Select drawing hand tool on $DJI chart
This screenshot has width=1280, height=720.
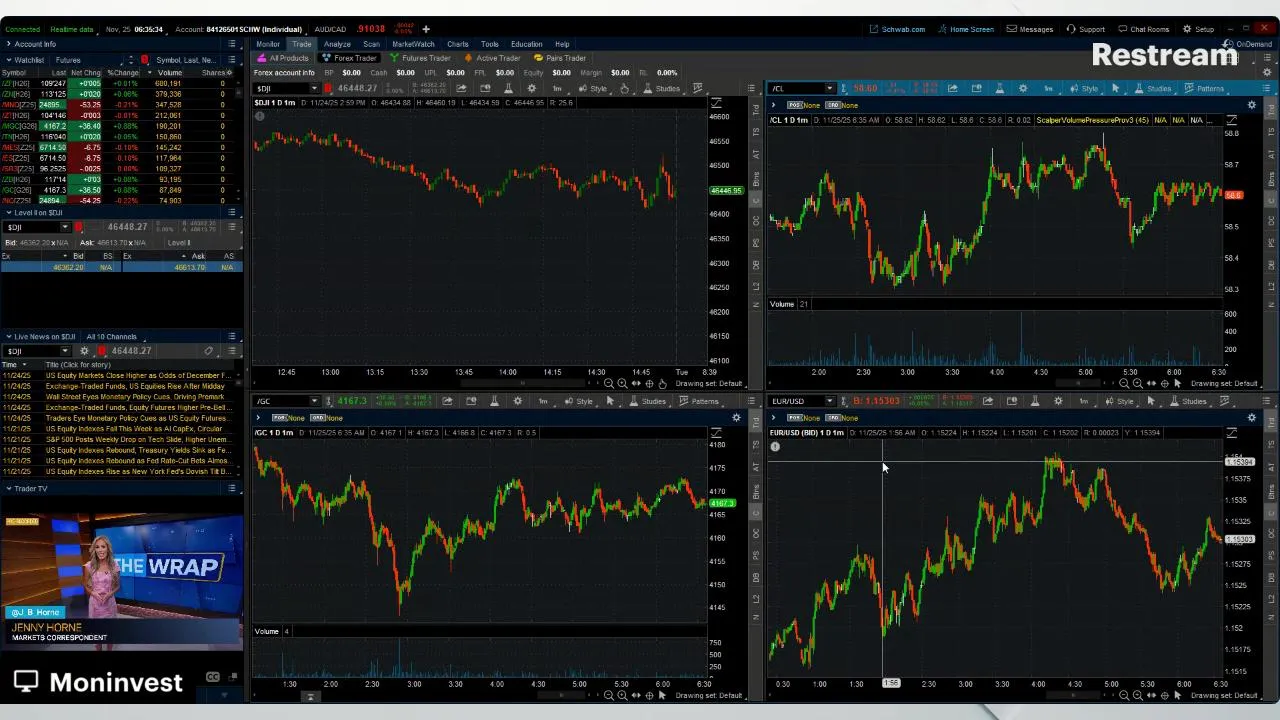pos(624,88)
